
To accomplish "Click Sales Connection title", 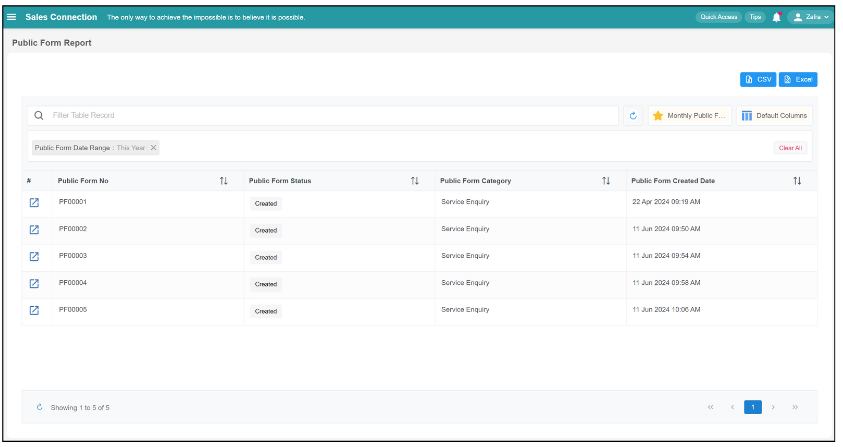I will [x=61, y=17].
